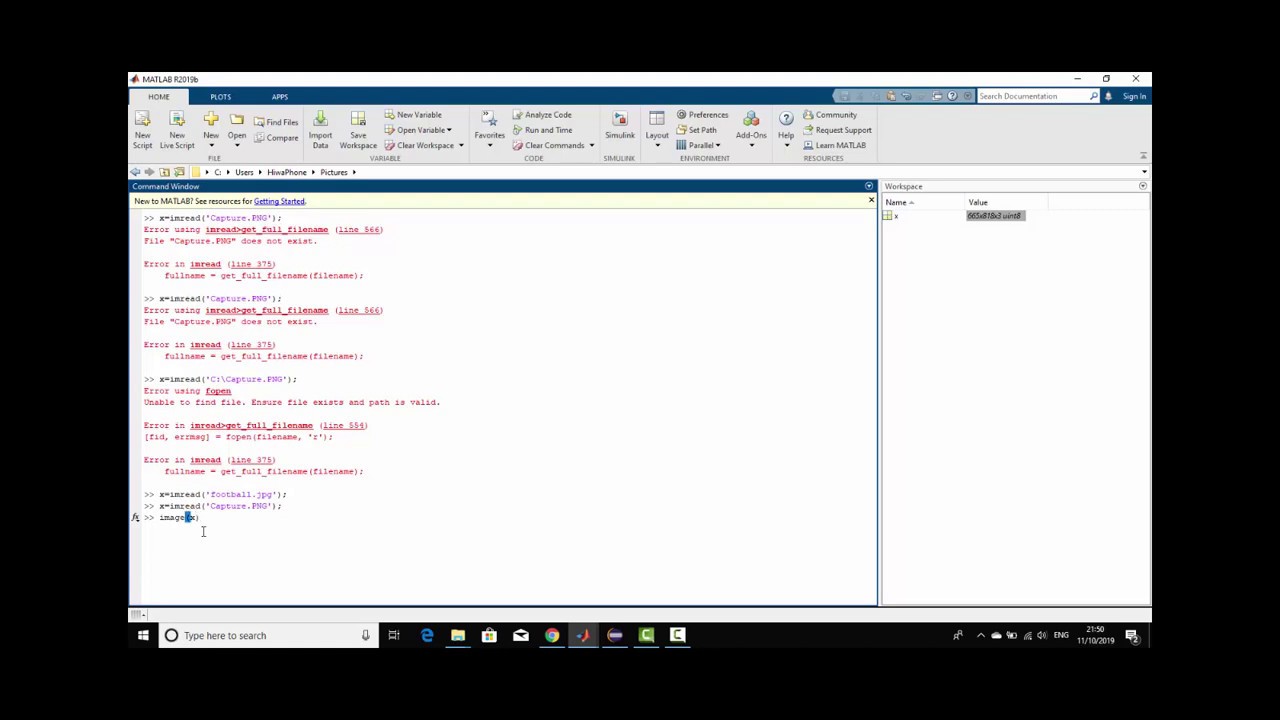Click Clear Commands
The image size is (1280, 720).
[x=548, y=145]
